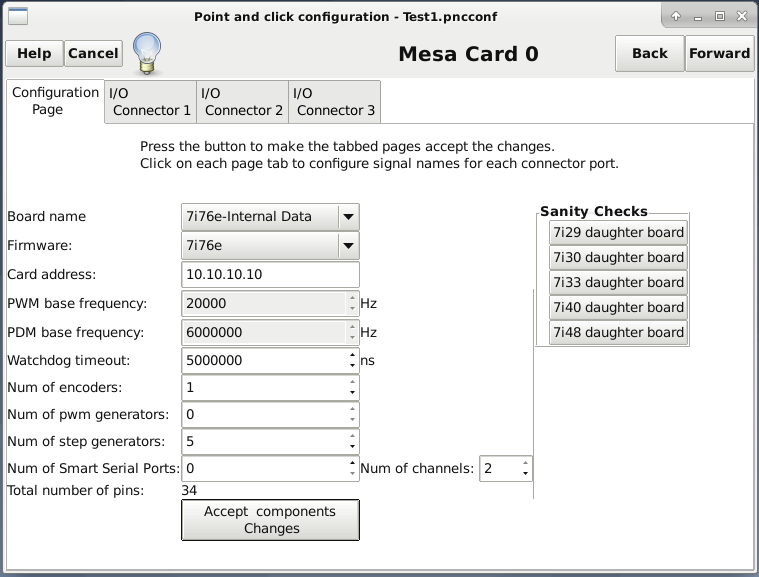Select the I/O Connector 2 tab
759x577 pixels.
[x=242, y=102]
